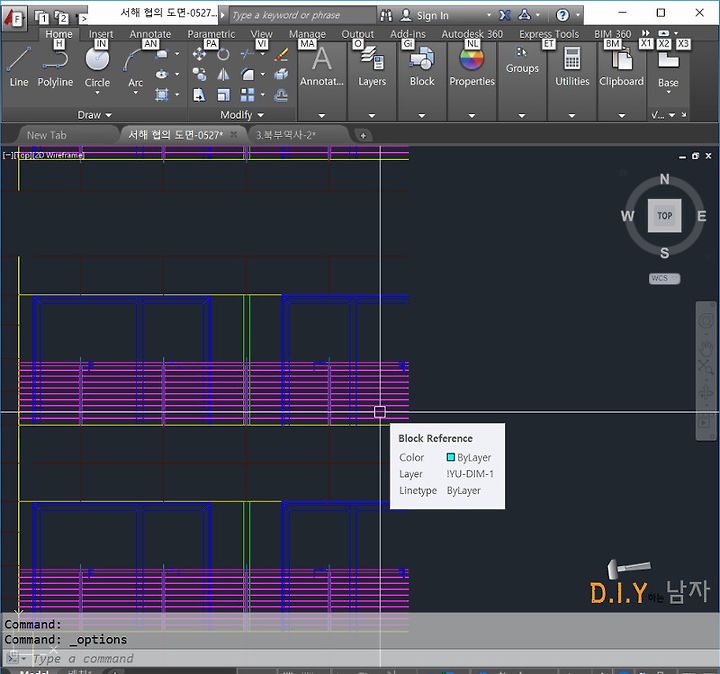The height and width of the screenshot is (674, 720).
Task: Expand the Modify panel
Action: (x=242, y=115)
